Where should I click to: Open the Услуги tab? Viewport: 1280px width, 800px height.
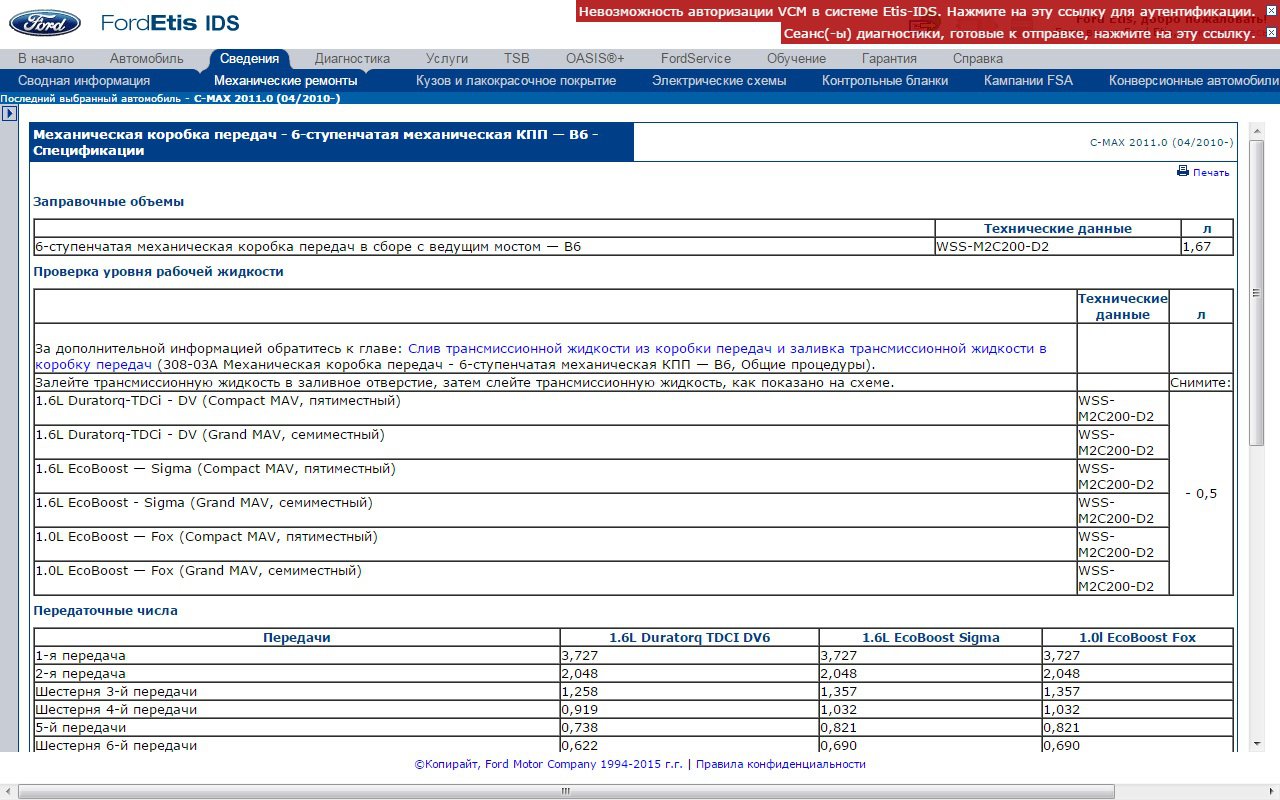click(446, 58)
